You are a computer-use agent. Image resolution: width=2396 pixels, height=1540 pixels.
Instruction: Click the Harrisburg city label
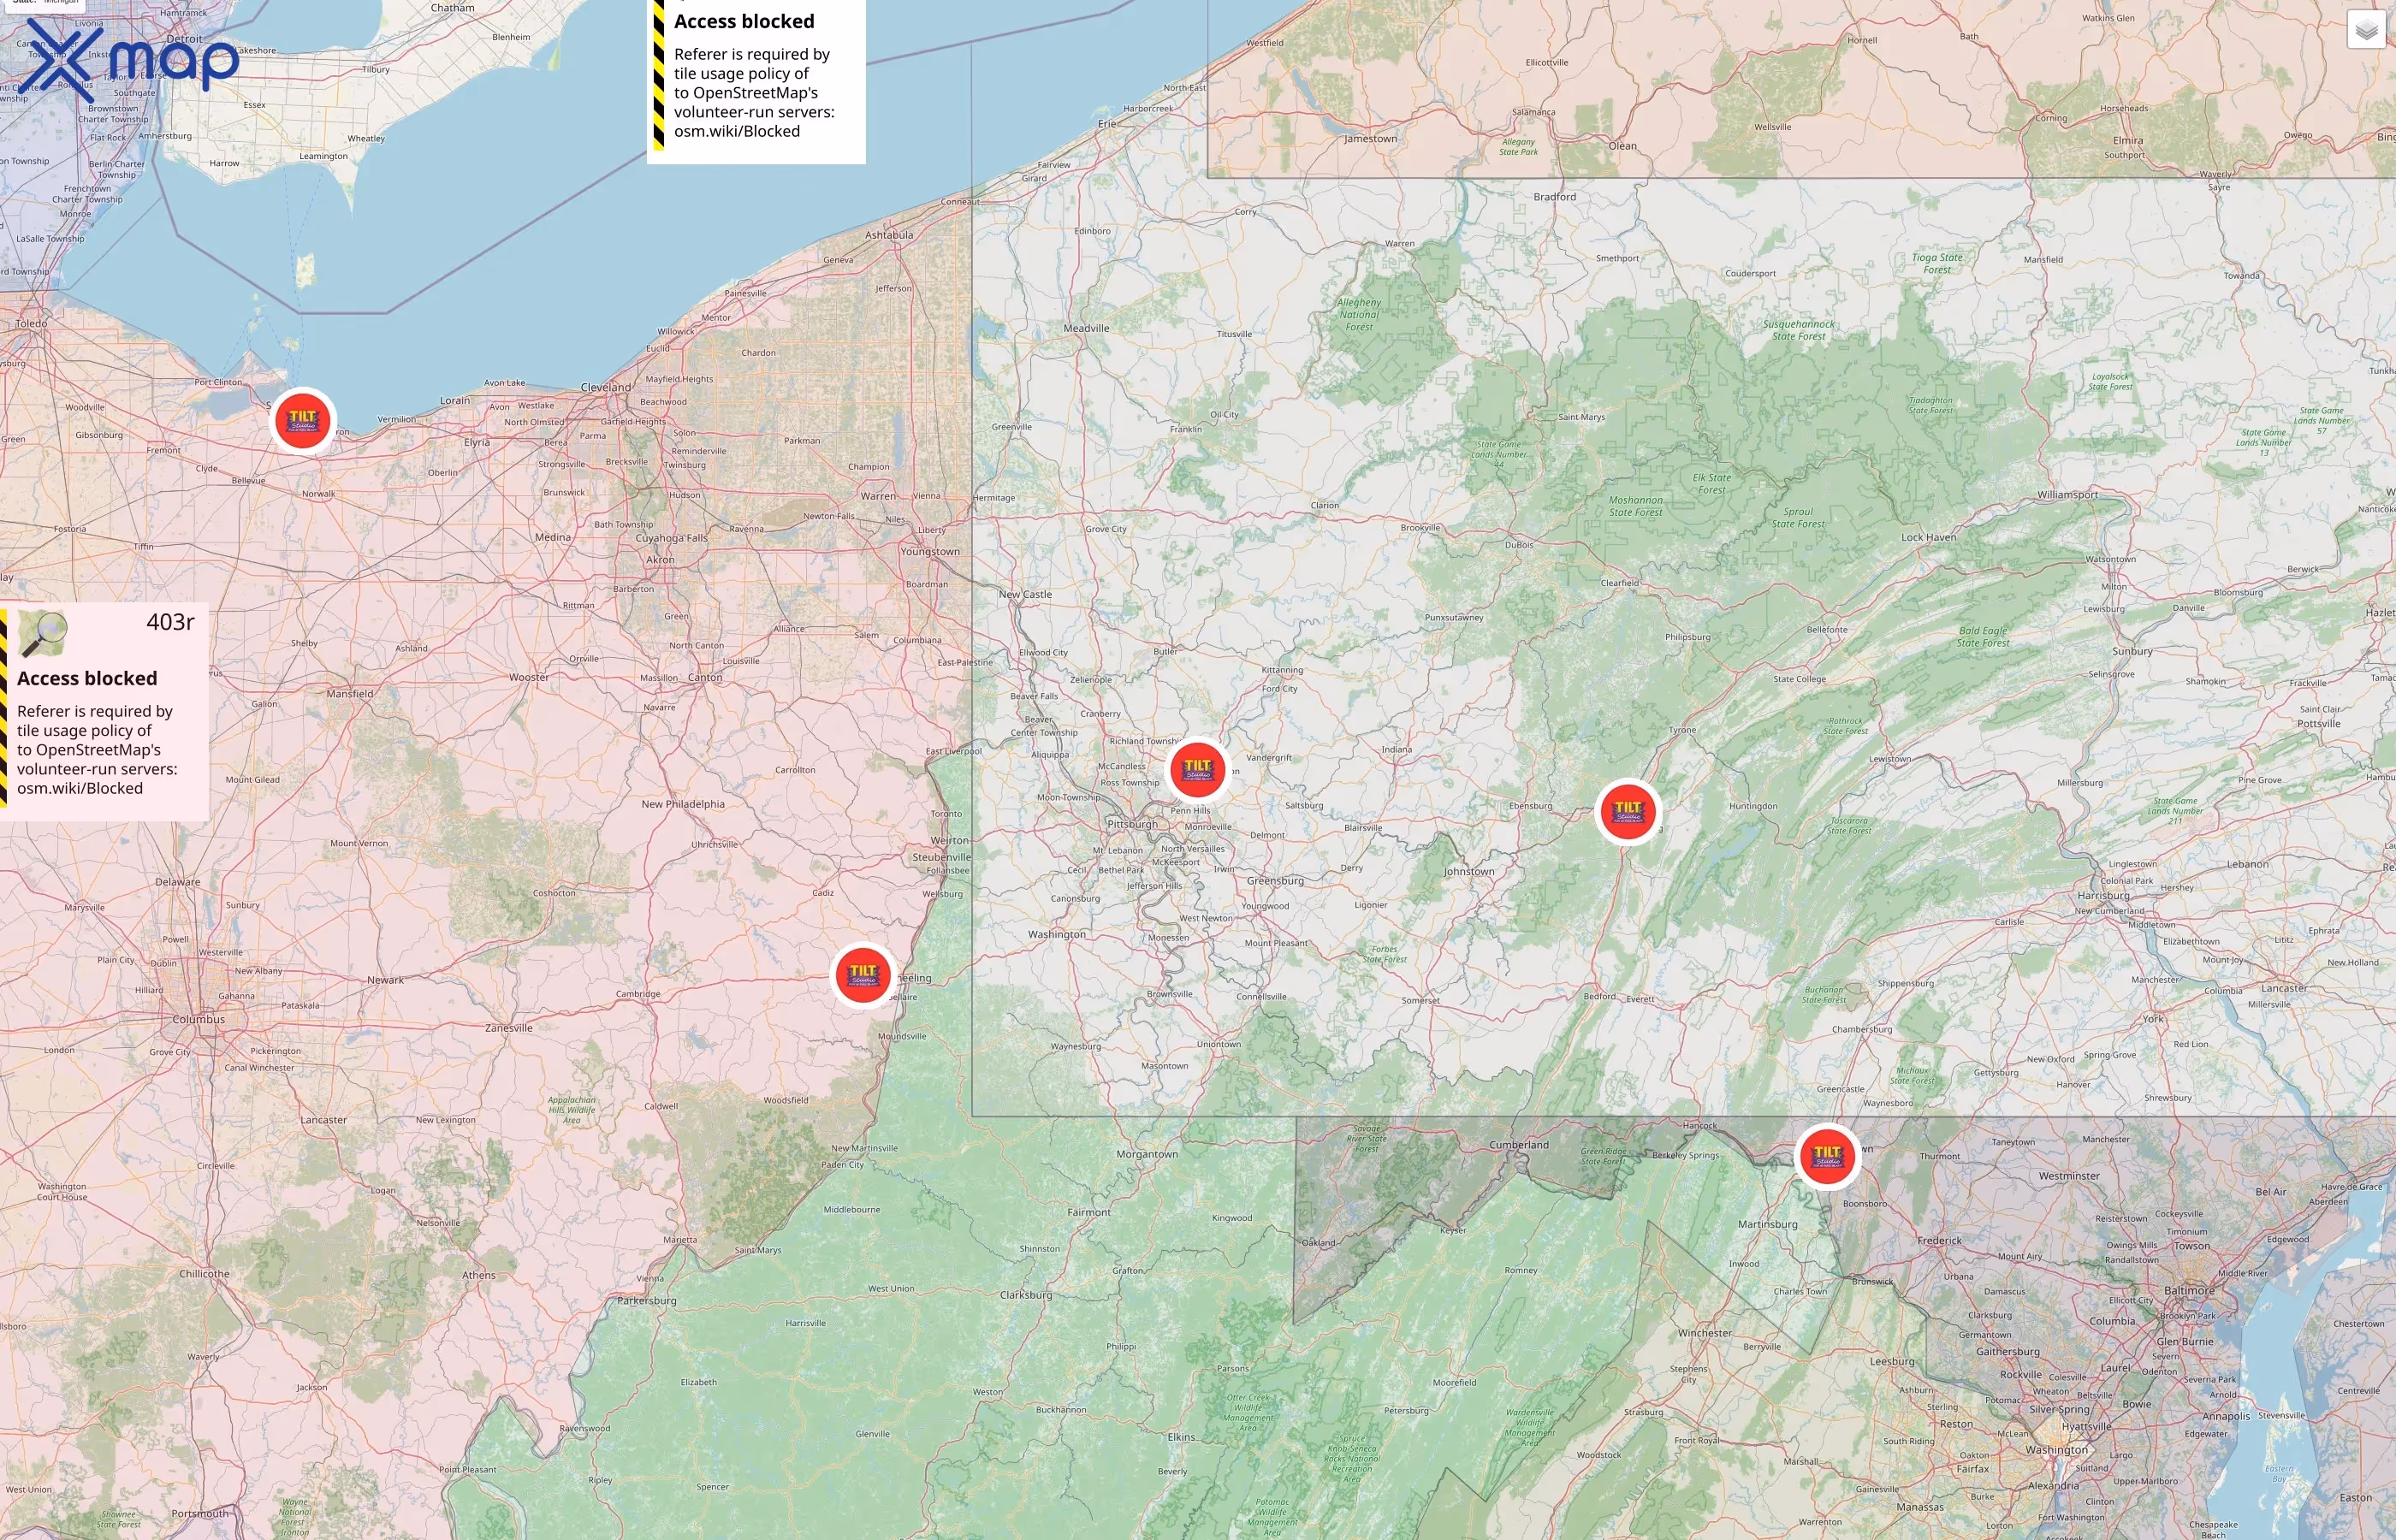[2103, 895]
